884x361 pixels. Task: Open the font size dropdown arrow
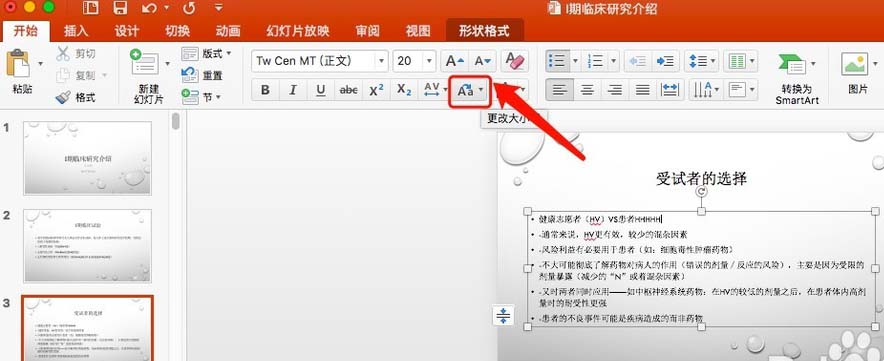(430, 61)
